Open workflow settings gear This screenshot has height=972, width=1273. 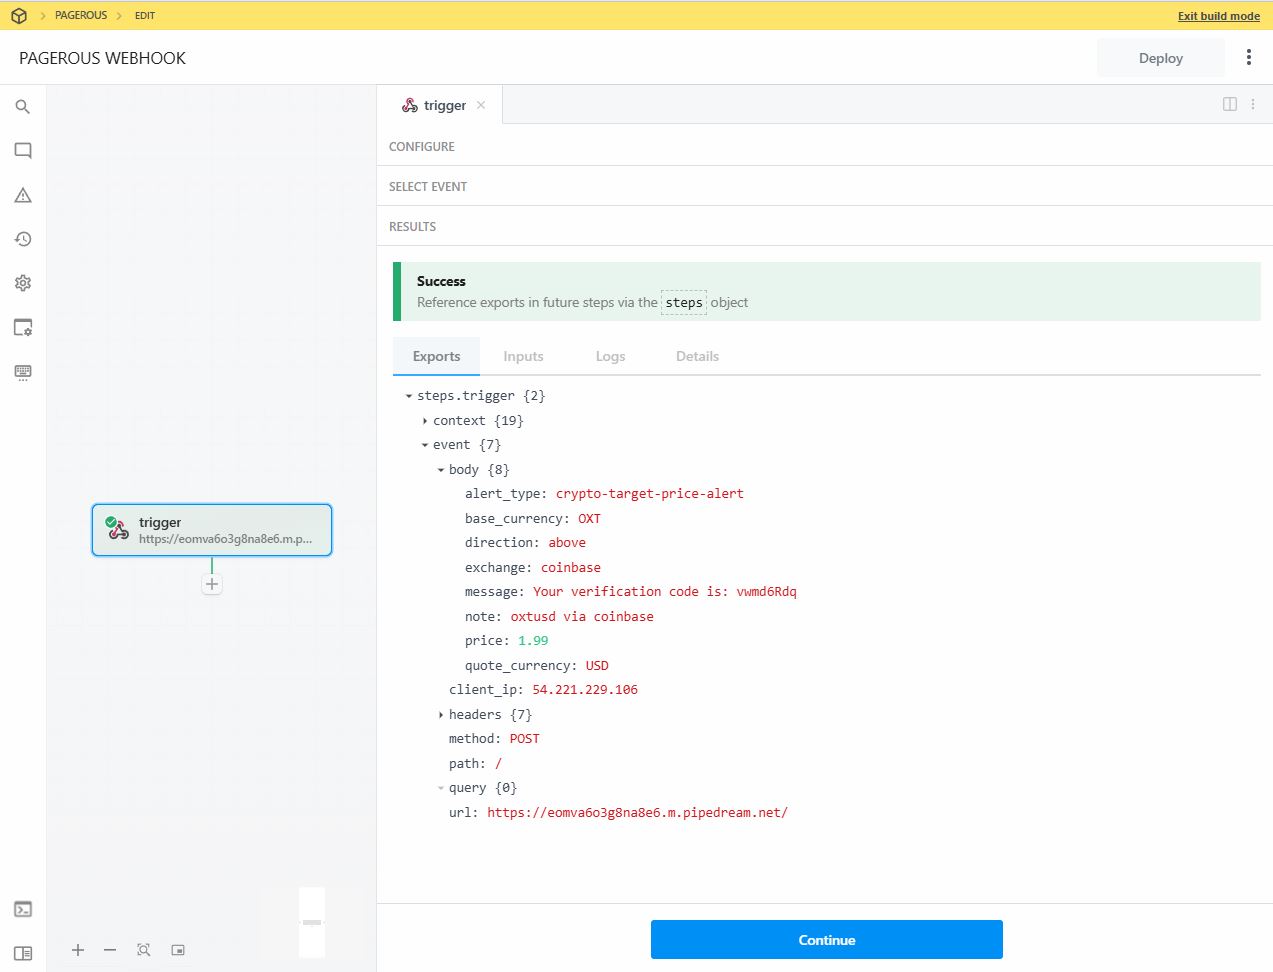(22, 283)
